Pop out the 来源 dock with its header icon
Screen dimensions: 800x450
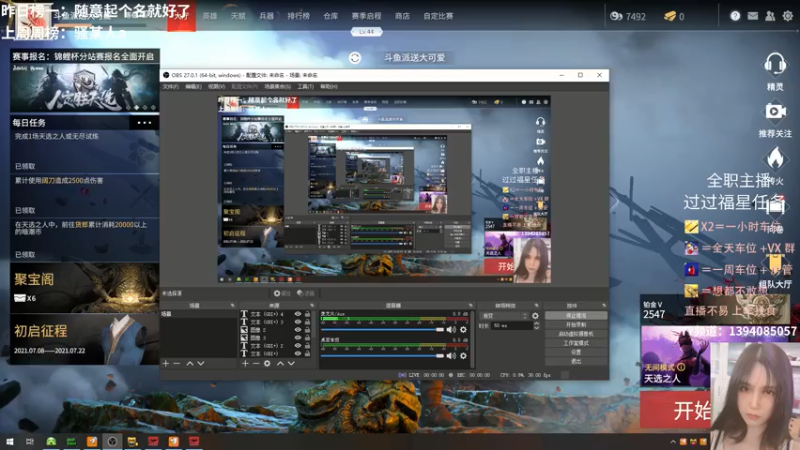(x=312, y=306)
